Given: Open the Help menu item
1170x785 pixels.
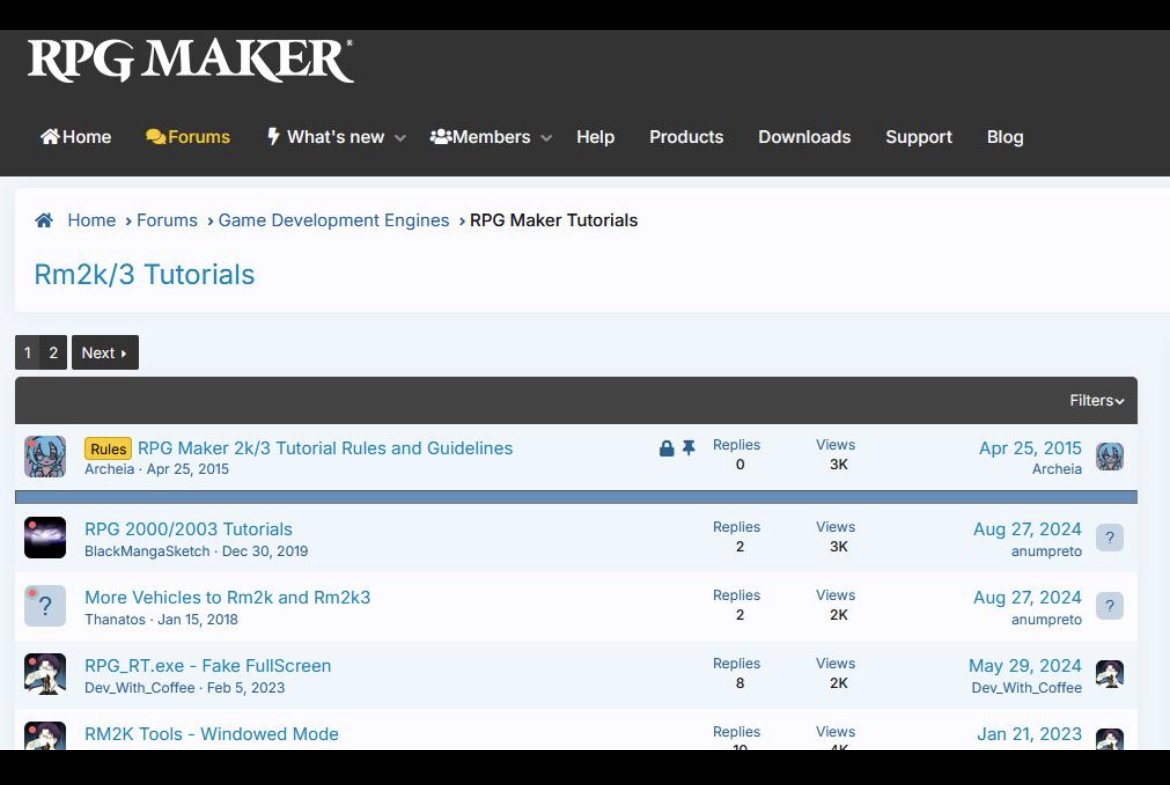Looking at the screenshot, I should 595,137.
